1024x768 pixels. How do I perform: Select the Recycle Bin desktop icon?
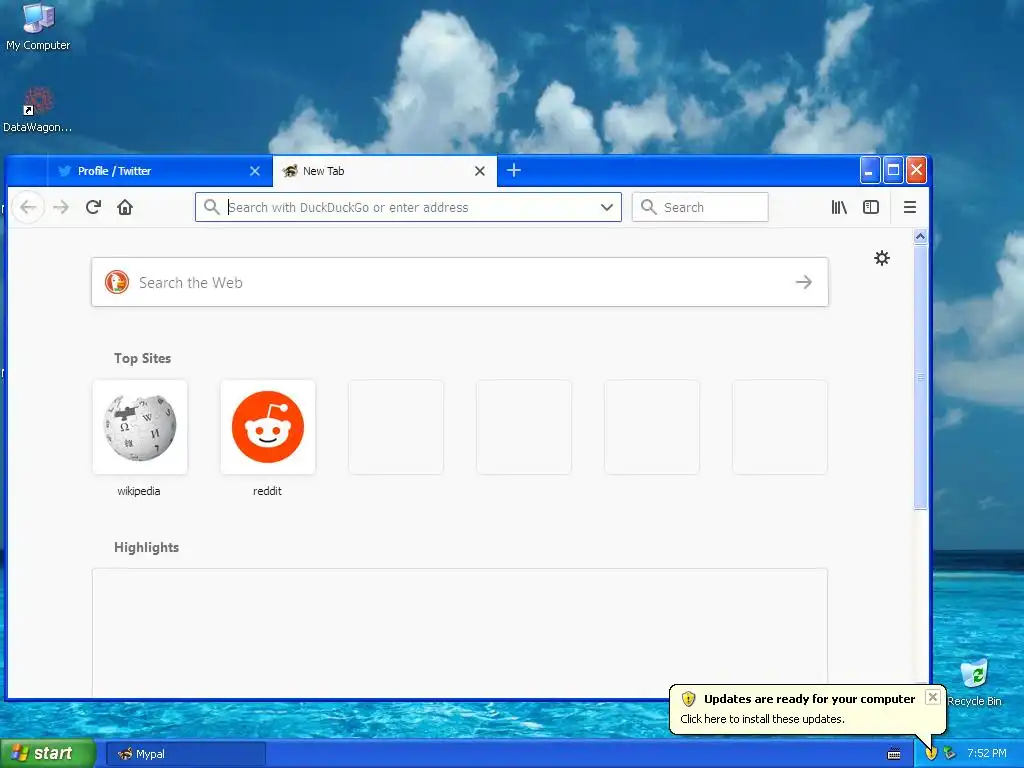(x=974, y=683)
